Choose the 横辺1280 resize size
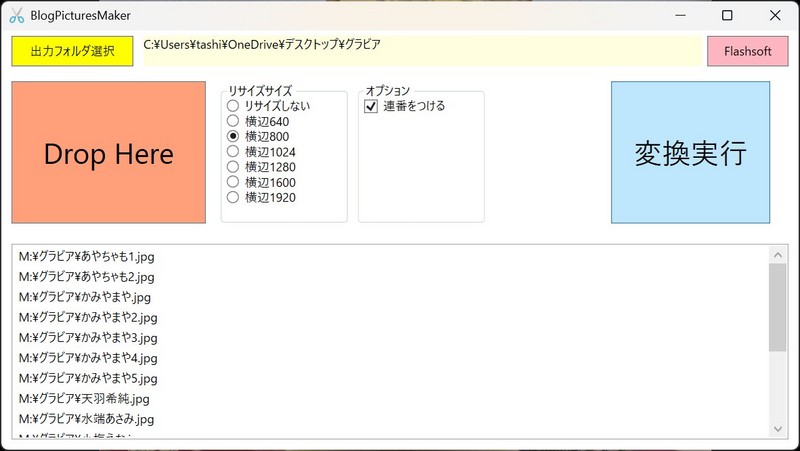The width and height of the screenshot is (800, 451). [233, 167]
